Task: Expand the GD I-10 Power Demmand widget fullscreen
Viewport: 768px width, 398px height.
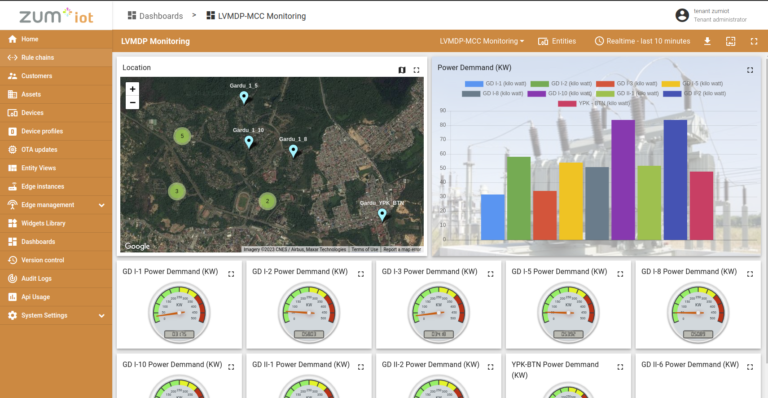Action: tap(231, 367)
